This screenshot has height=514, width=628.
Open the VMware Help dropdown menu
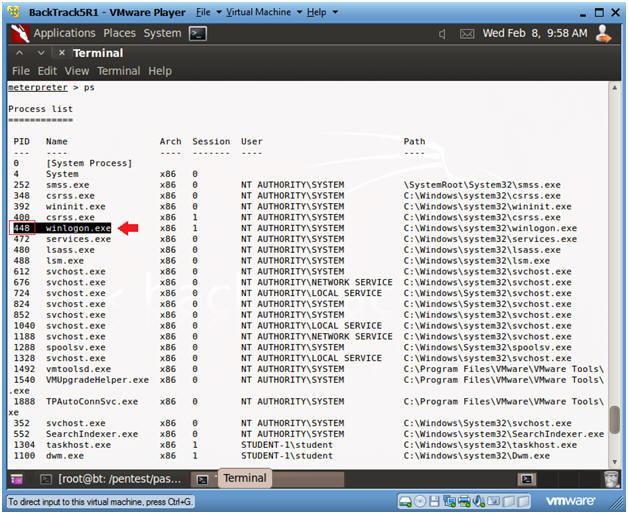[322, 12]
